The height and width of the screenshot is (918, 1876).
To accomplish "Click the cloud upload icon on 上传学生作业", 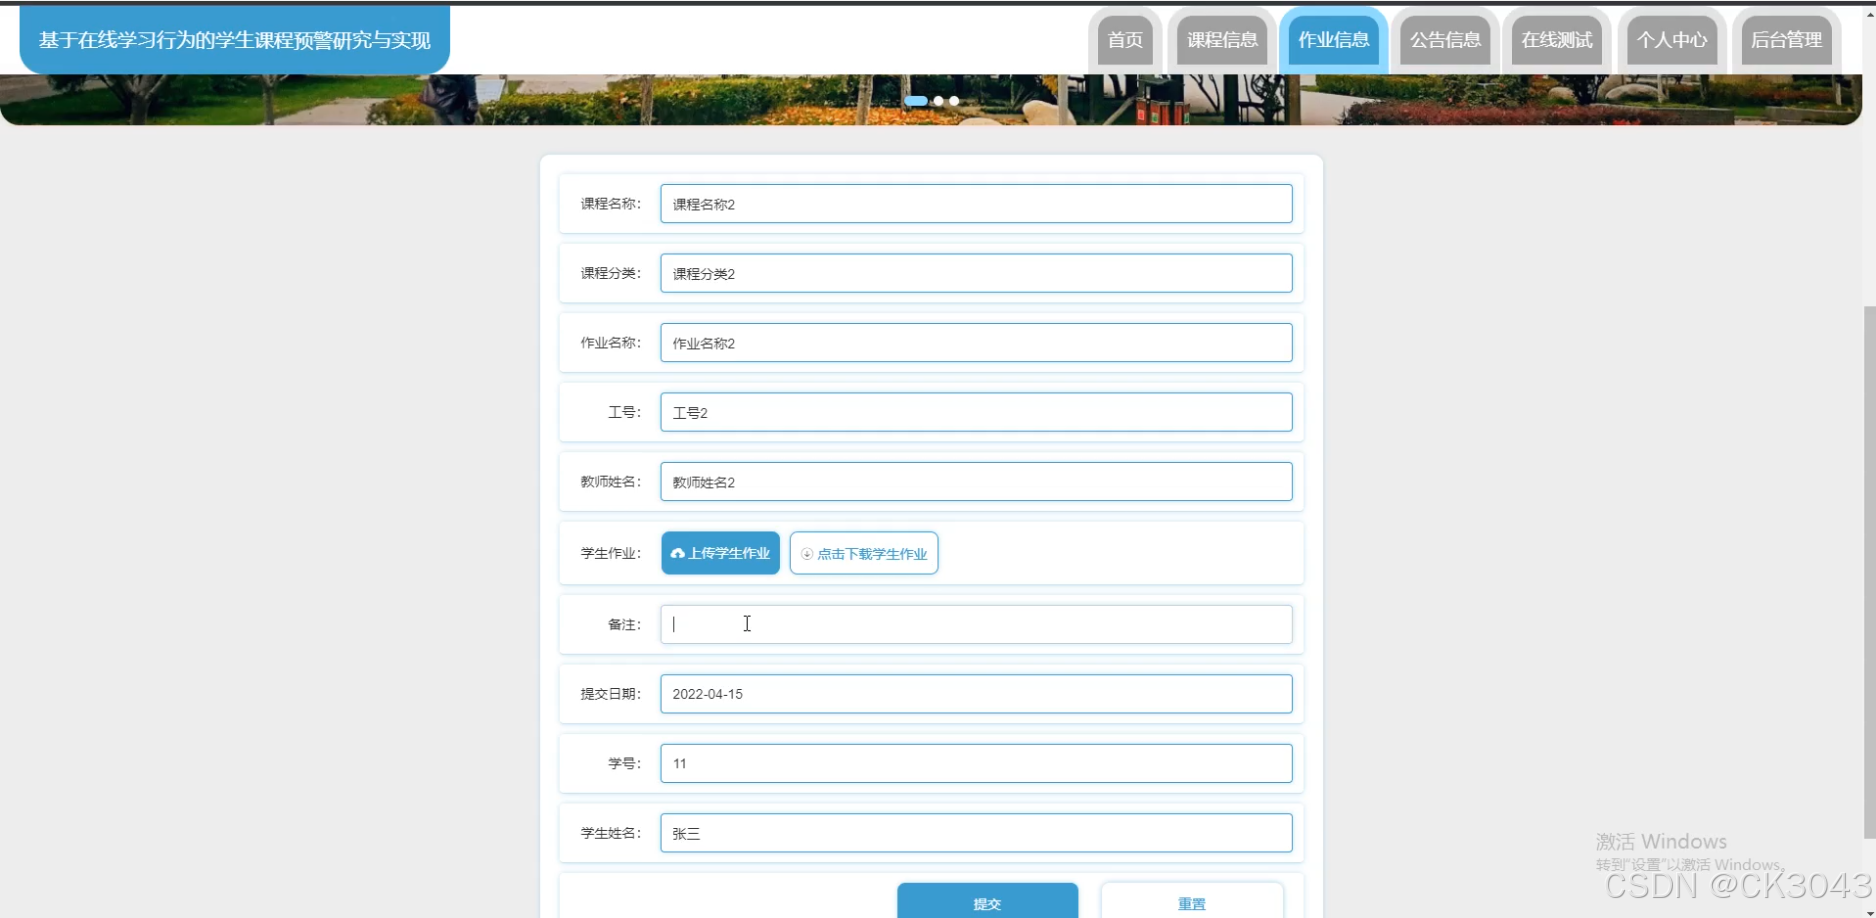I will pos(678,553).
